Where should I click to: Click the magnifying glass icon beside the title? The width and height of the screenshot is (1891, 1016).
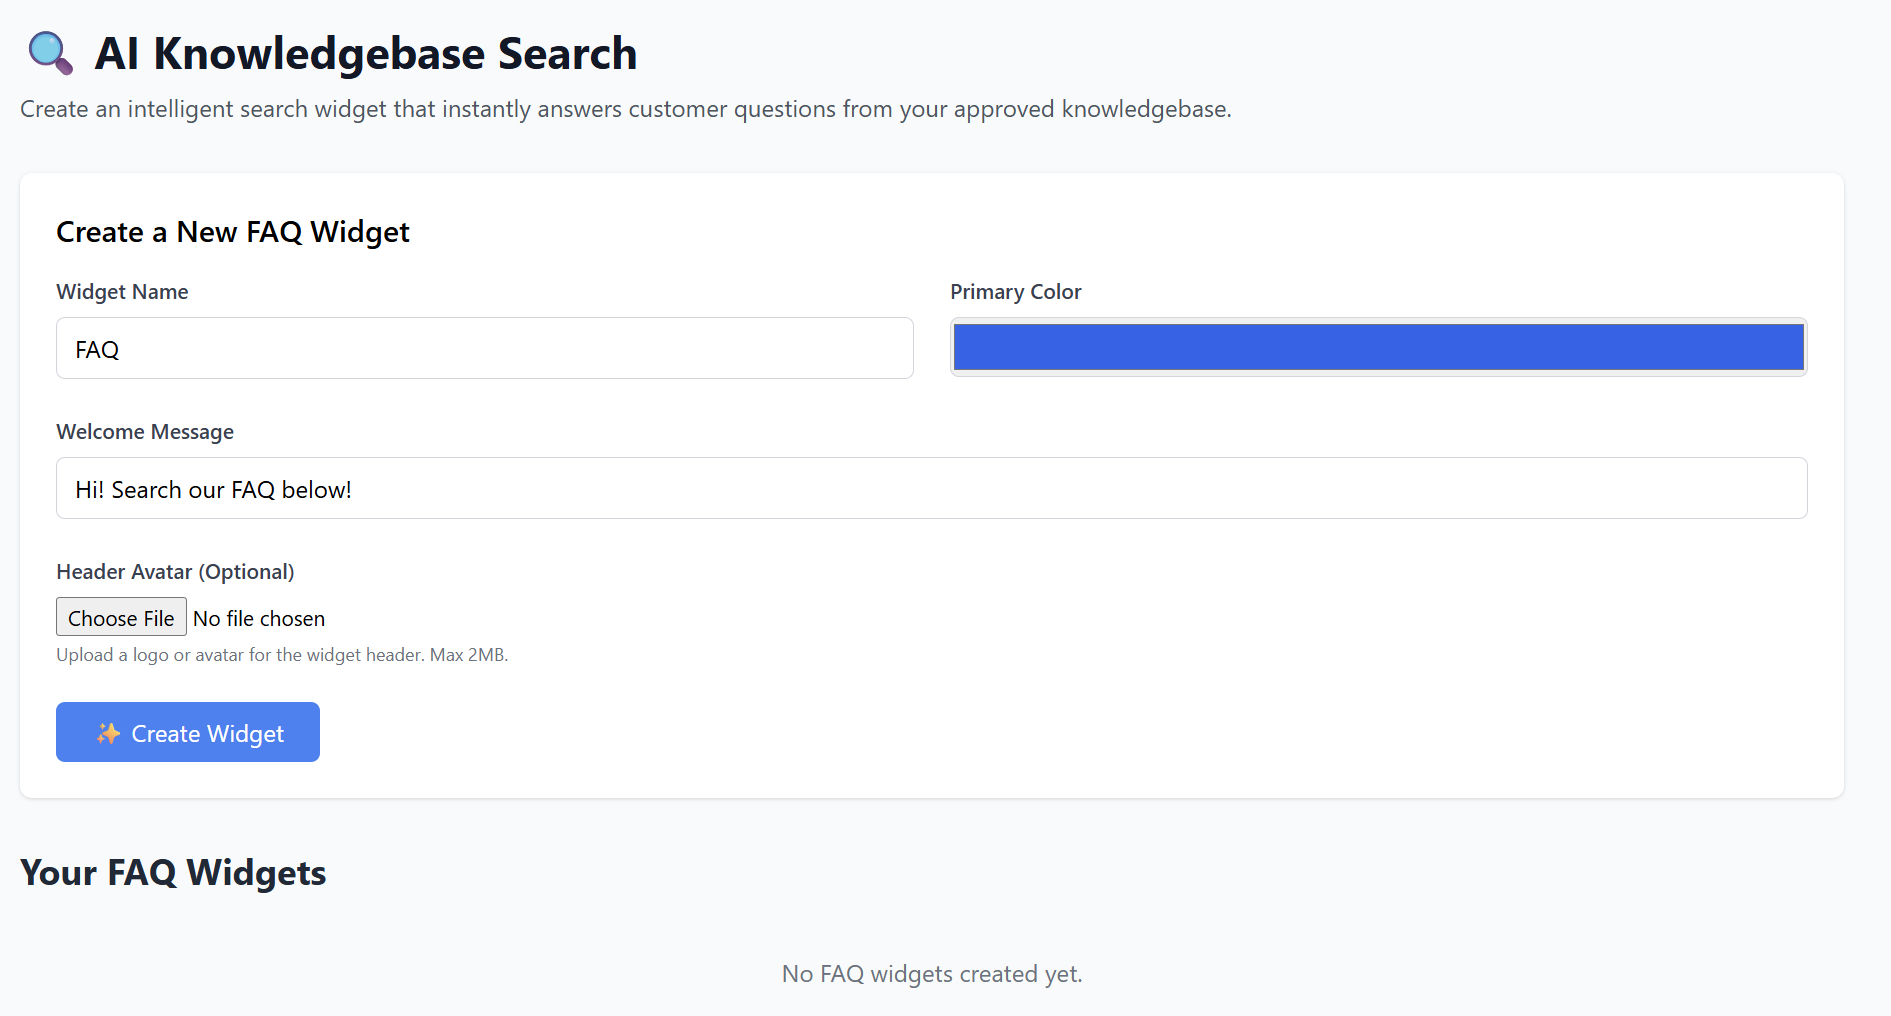(x=49, y=53)
